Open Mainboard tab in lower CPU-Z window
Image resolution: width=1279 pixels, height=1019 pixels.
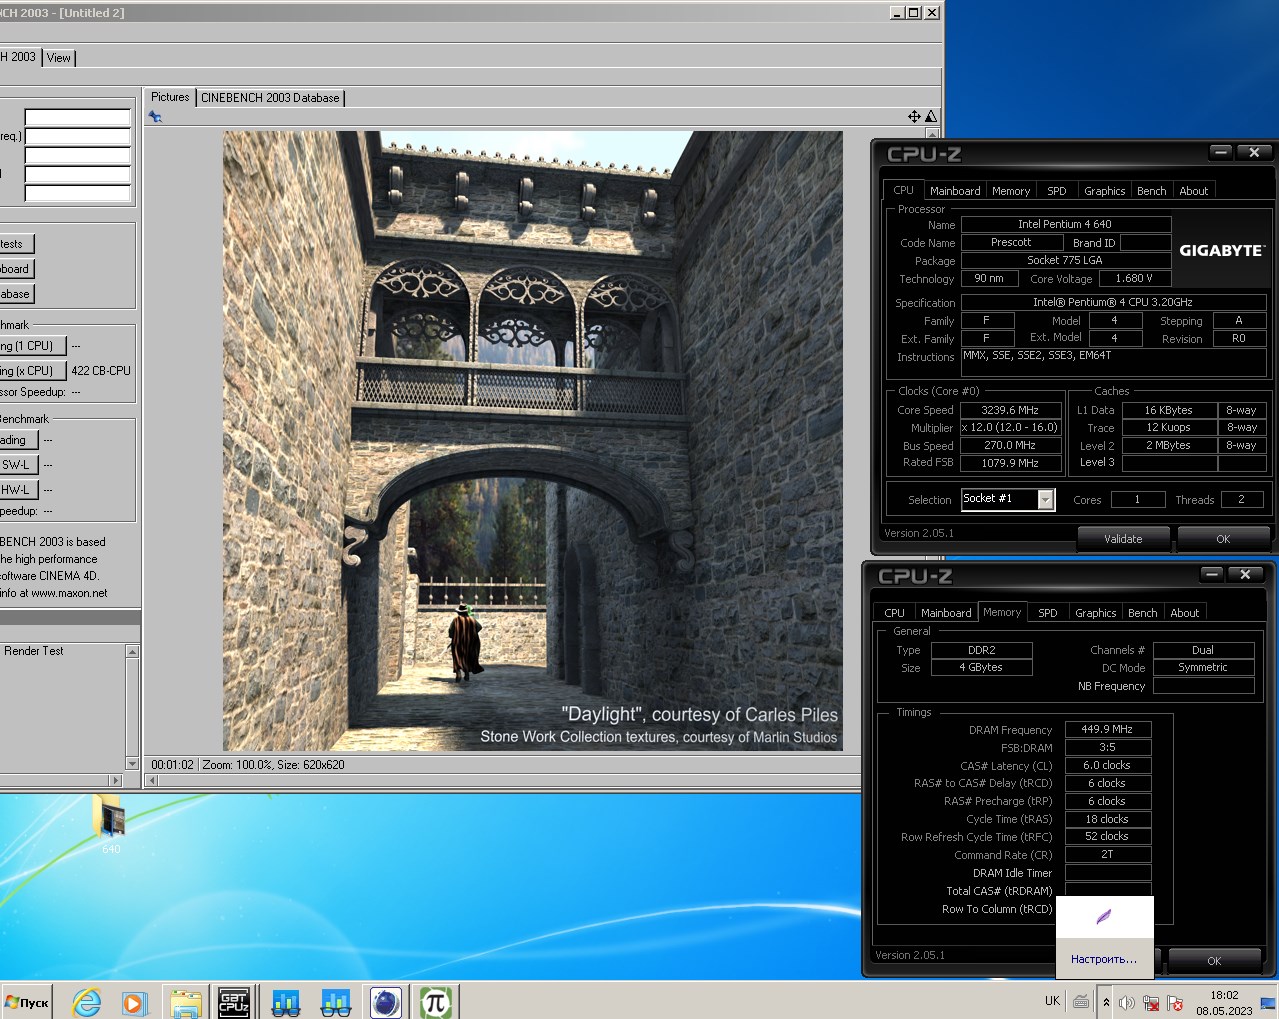click(946, 613)
